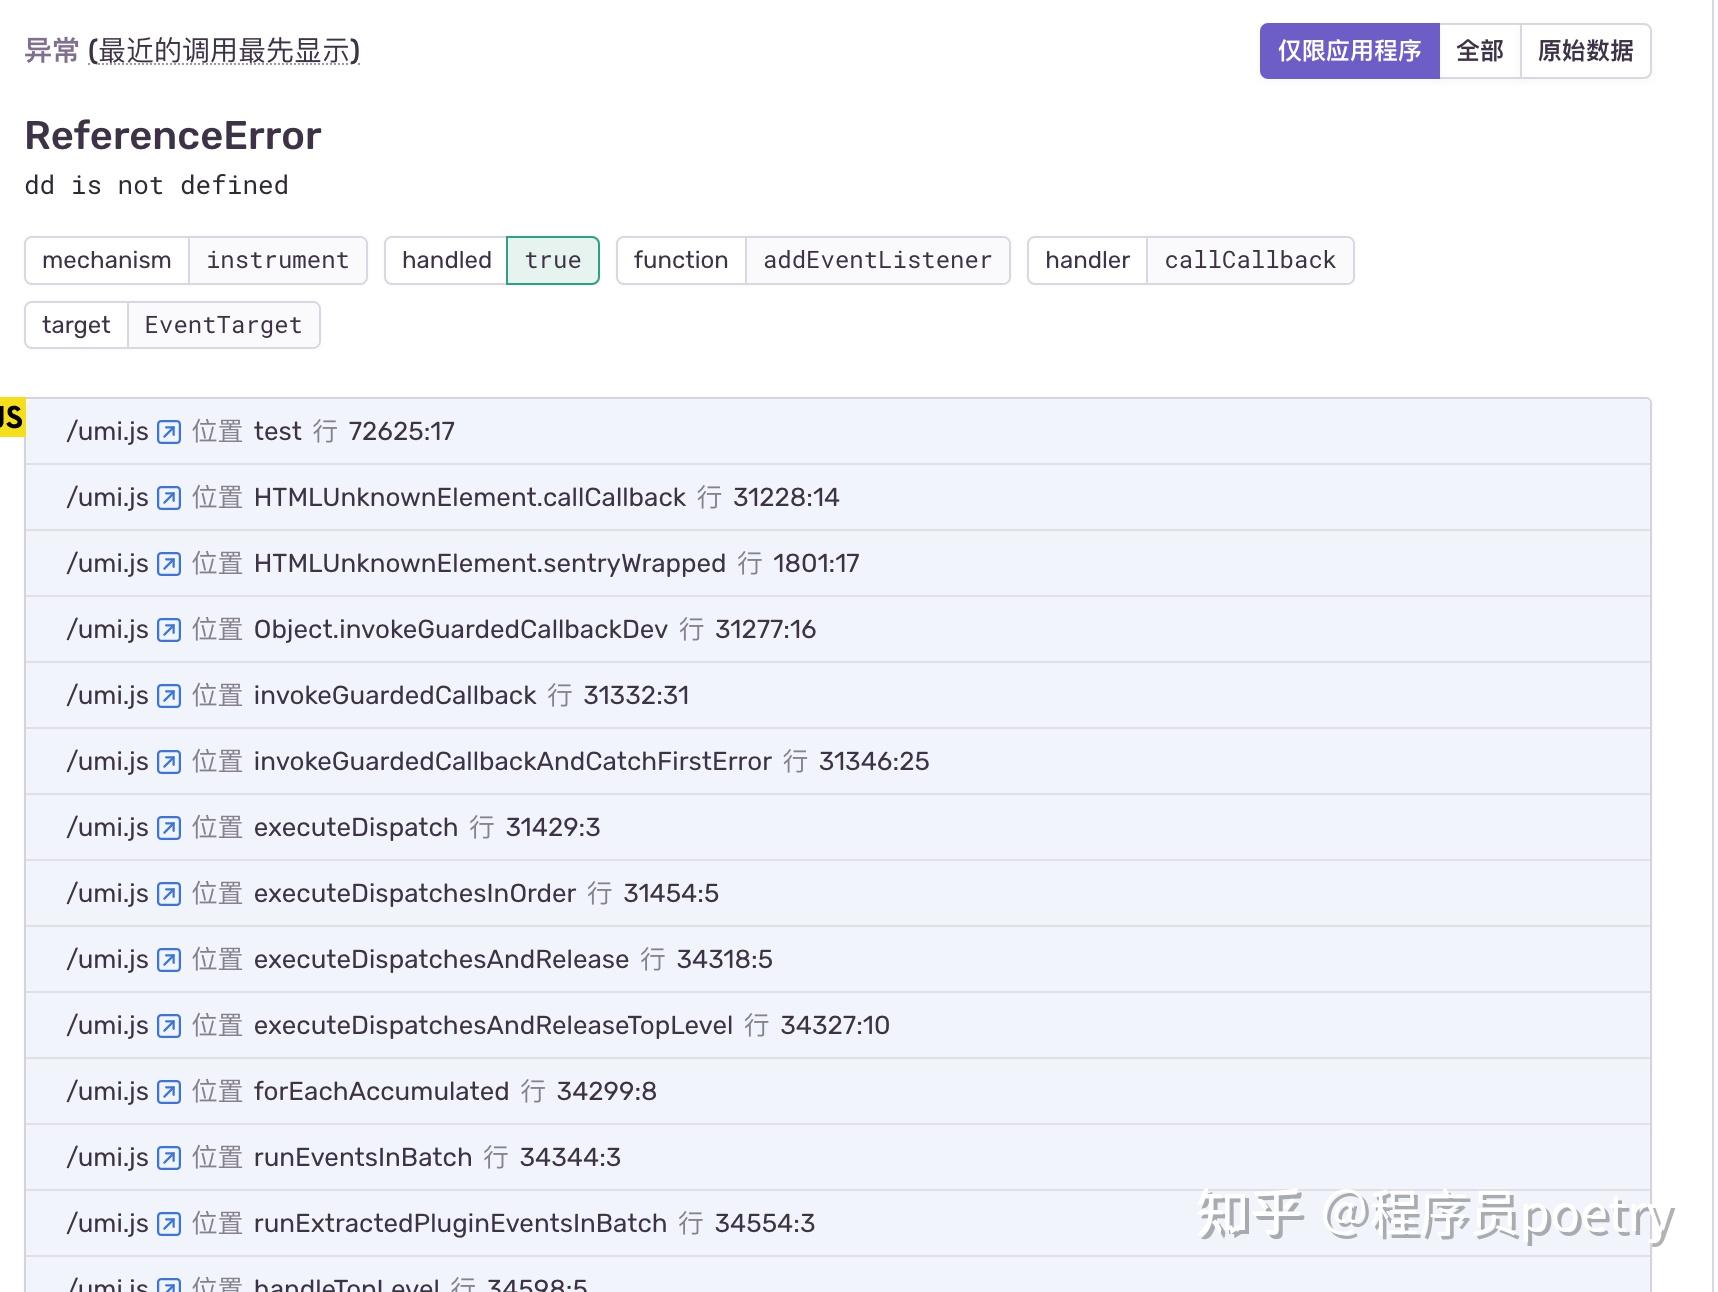
Task: Toggle the target EventTarget tag
Action: pyautogui.click(x=222, y=325)
